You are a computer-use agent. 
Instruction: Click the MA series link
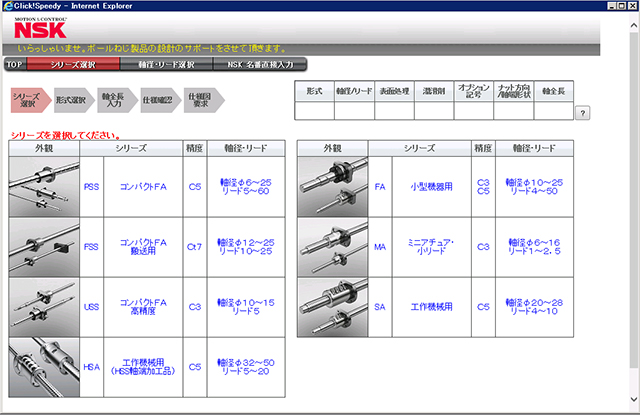[x=380, y=247]
